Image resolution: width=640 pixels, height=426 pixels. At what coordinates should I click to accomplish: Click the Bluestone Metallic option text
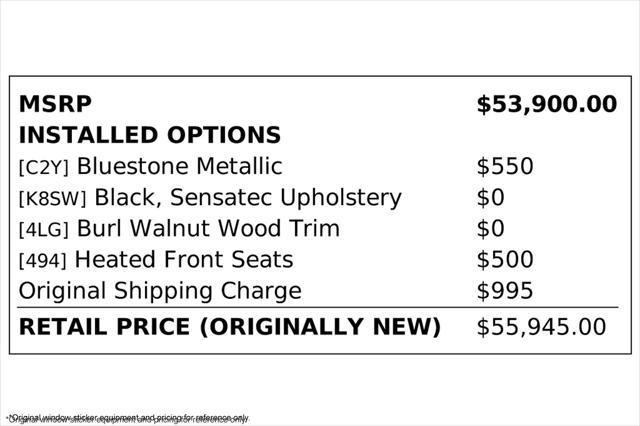[x=179, y=167]
